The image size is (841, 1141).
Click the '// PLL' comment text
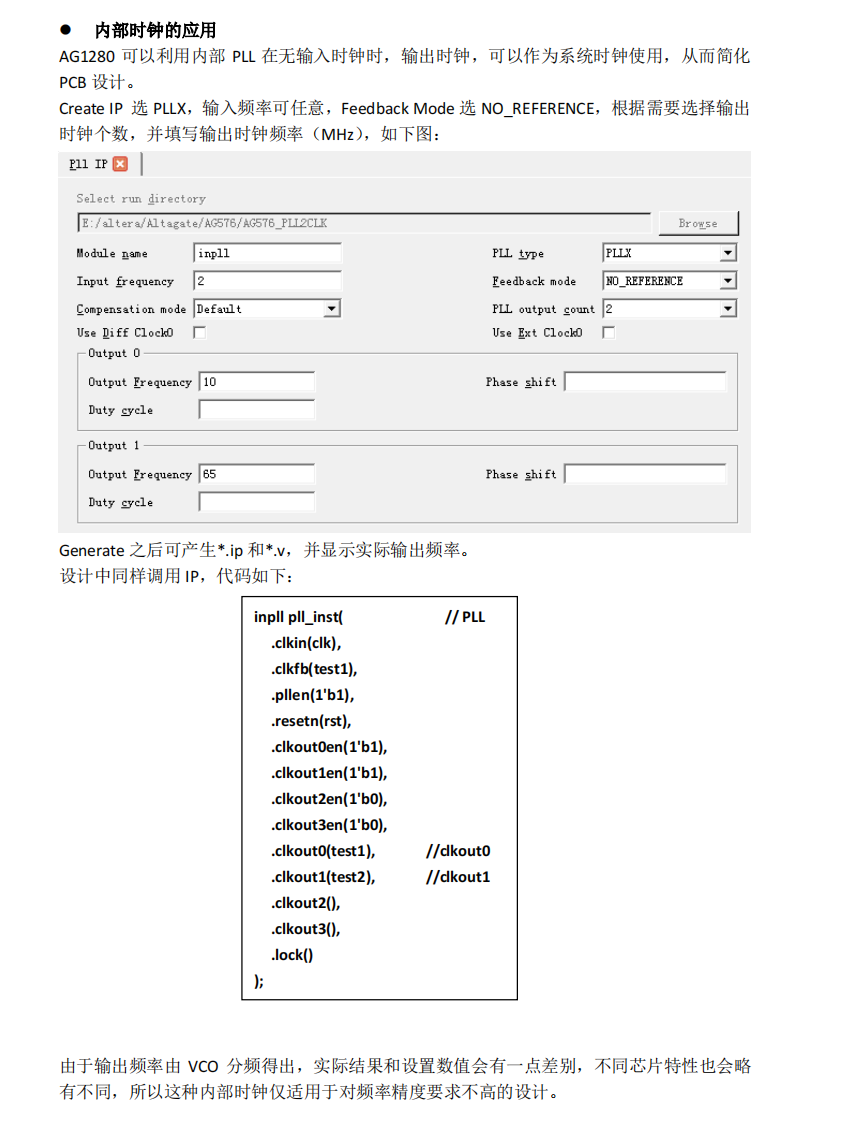coord(465,617)
